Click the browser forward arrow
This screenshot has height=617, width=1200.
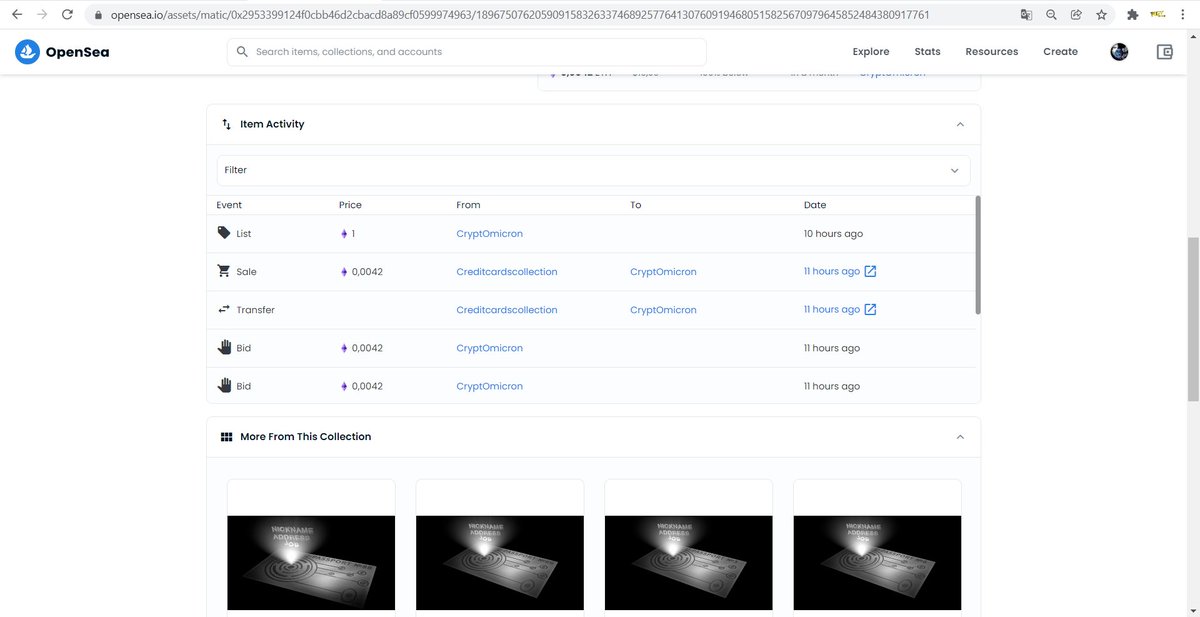42,15
